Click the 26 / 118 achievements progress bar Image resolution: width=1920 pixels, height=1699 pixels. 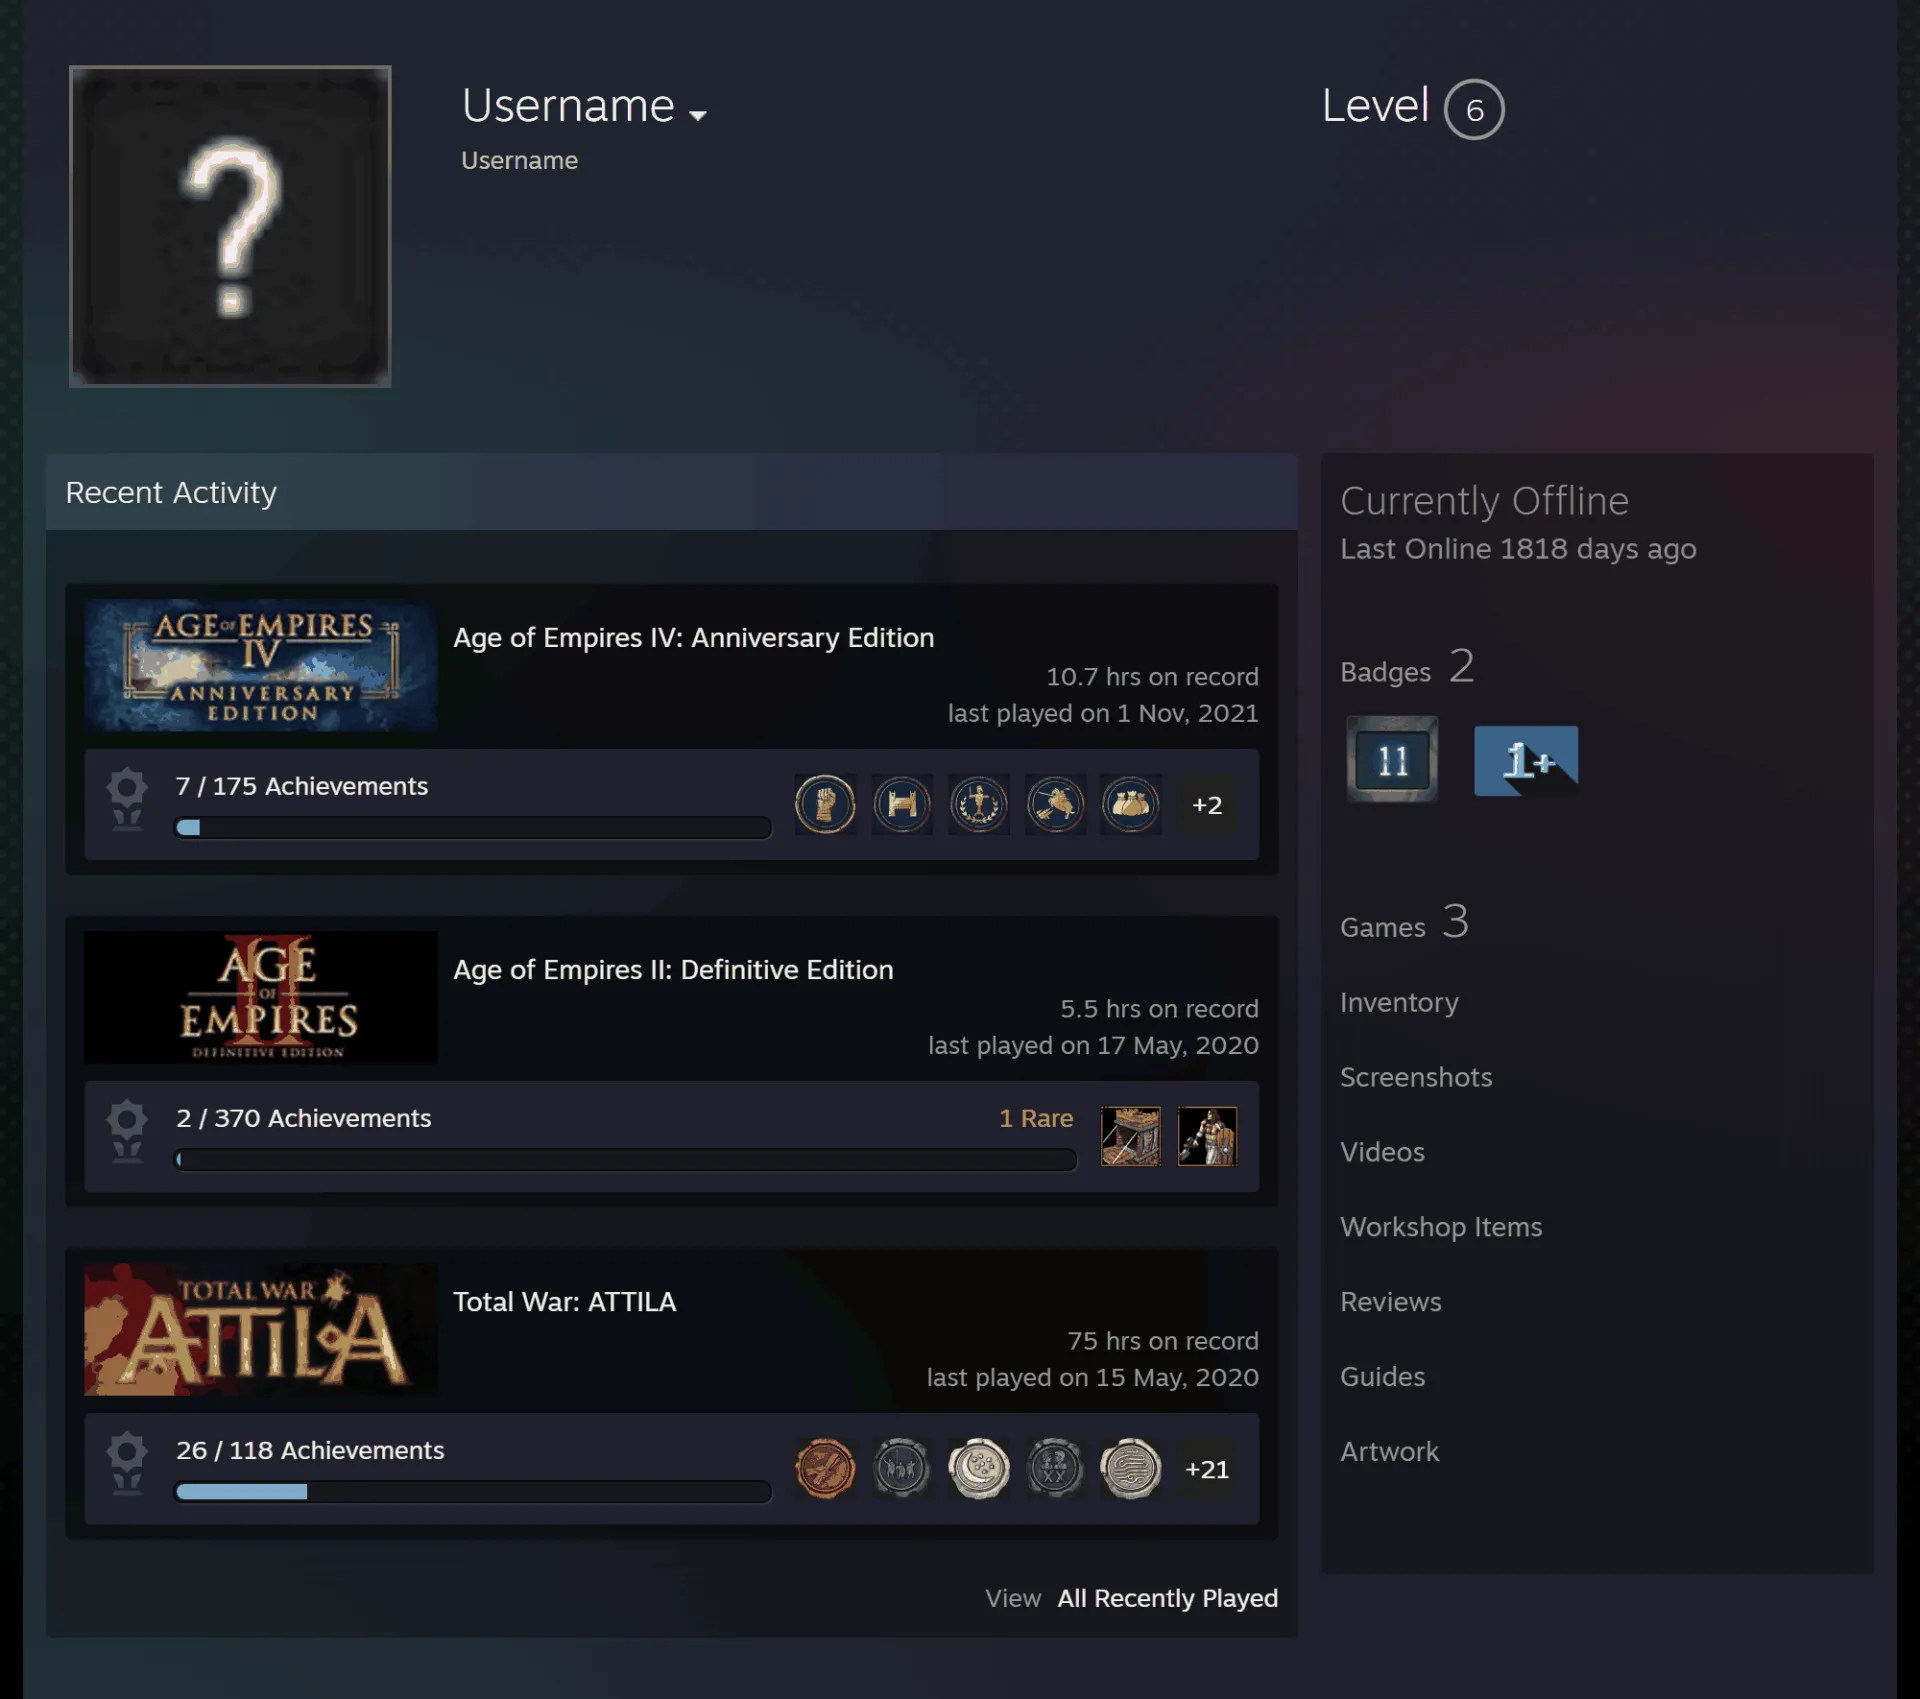[x=473, y=1491]
